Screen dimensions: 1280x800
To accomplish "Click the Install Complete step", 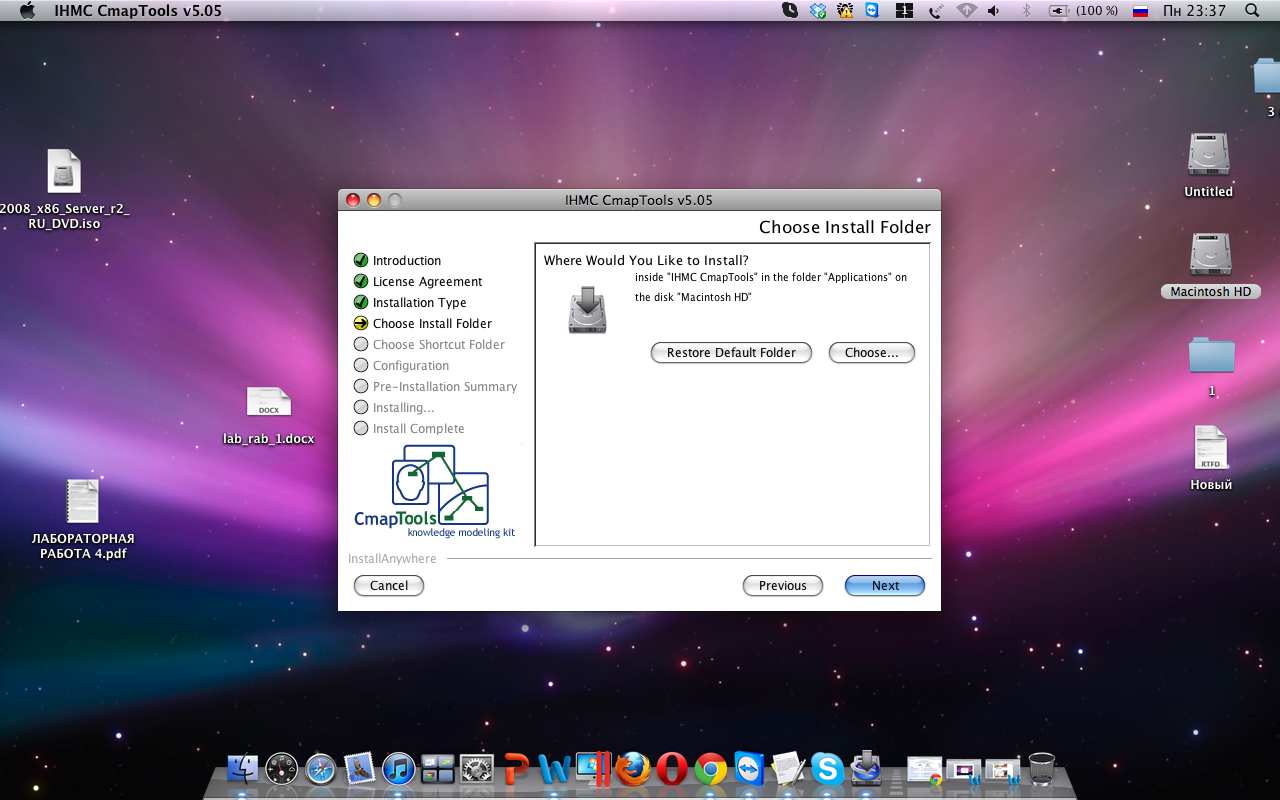I will [409, 428].
